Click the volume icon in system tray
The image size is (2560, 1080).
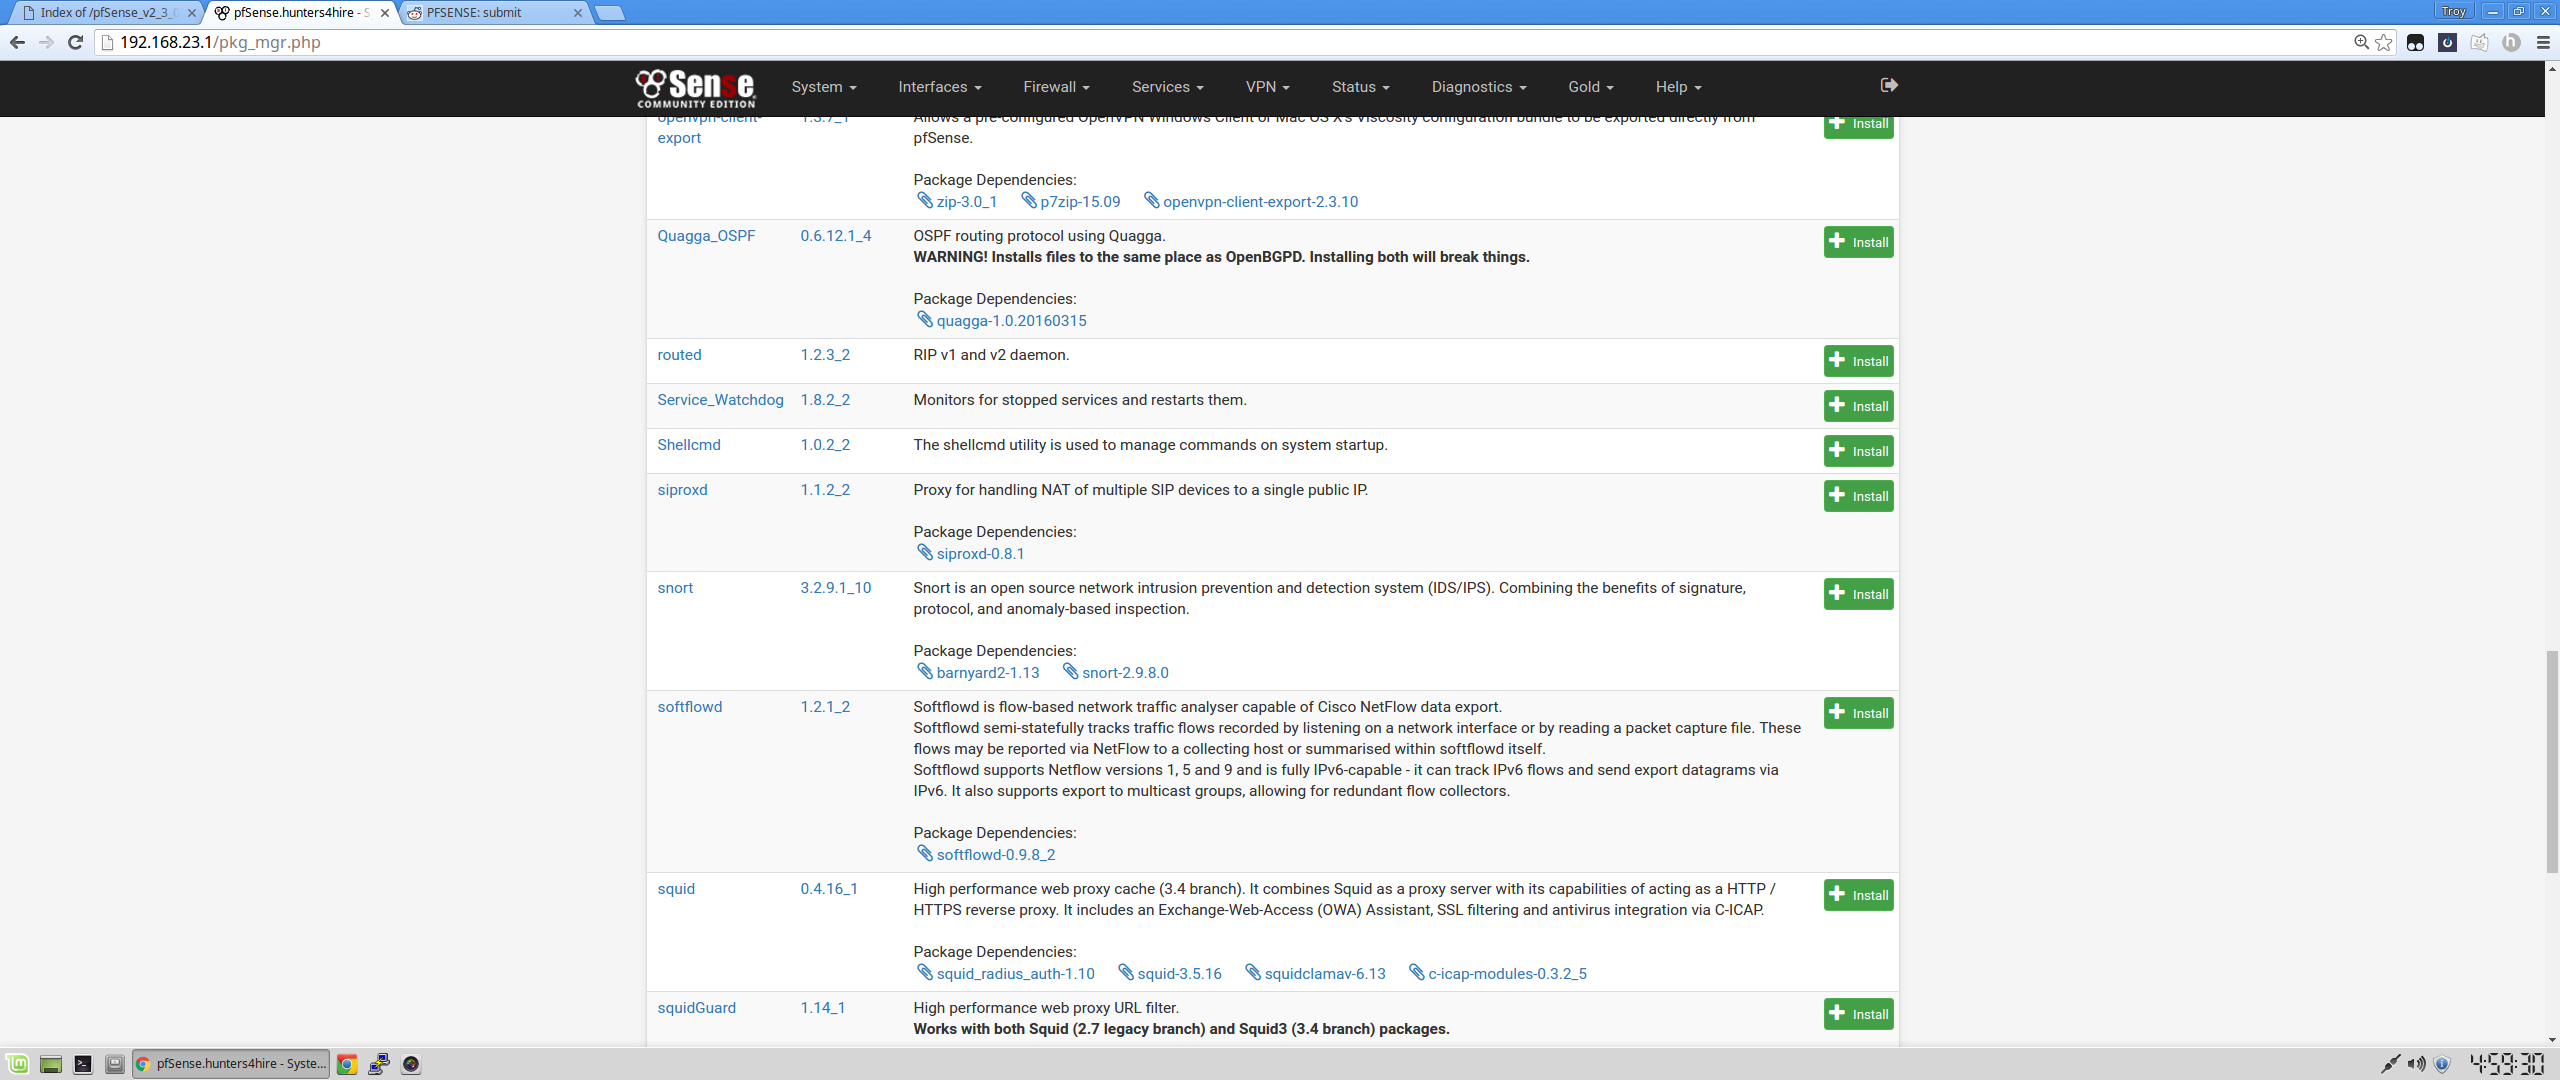[x=2416, y=1064]
